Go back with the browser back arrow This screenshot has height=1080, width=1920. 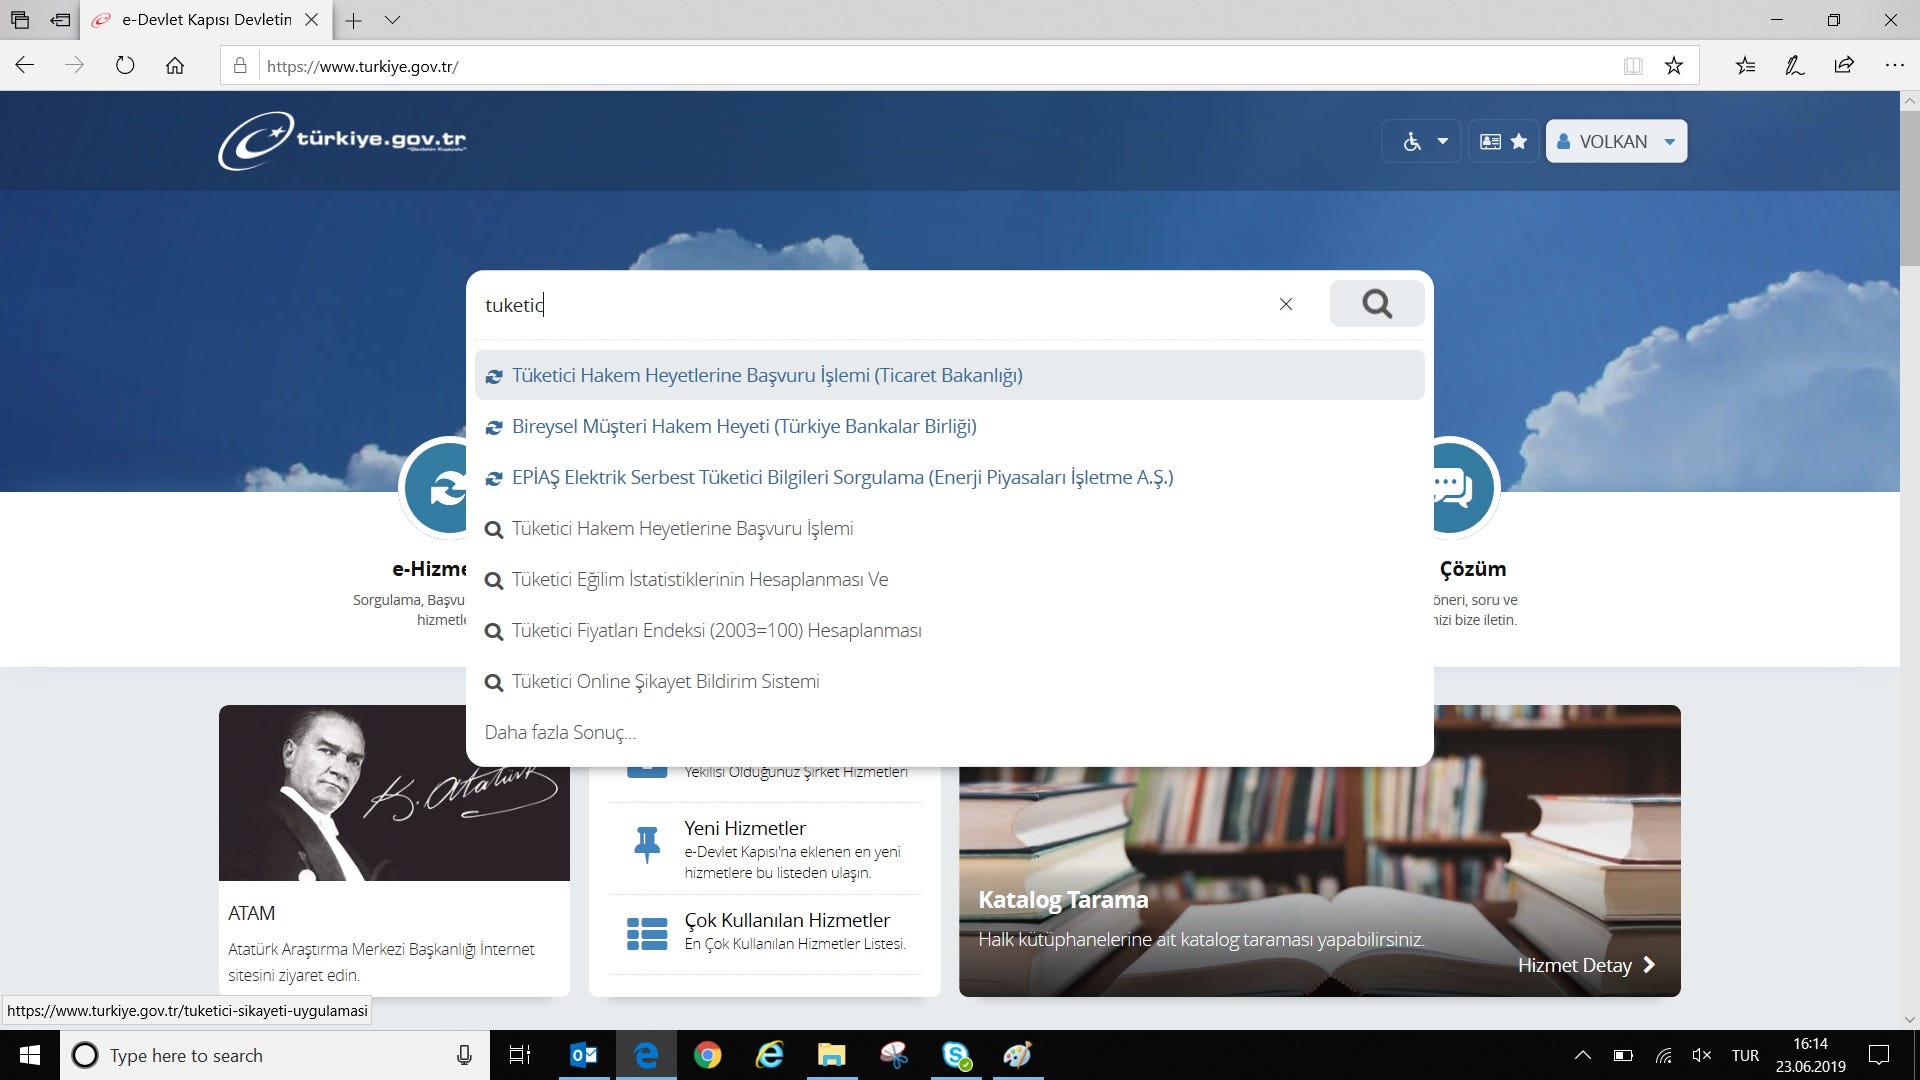(25, 66)
